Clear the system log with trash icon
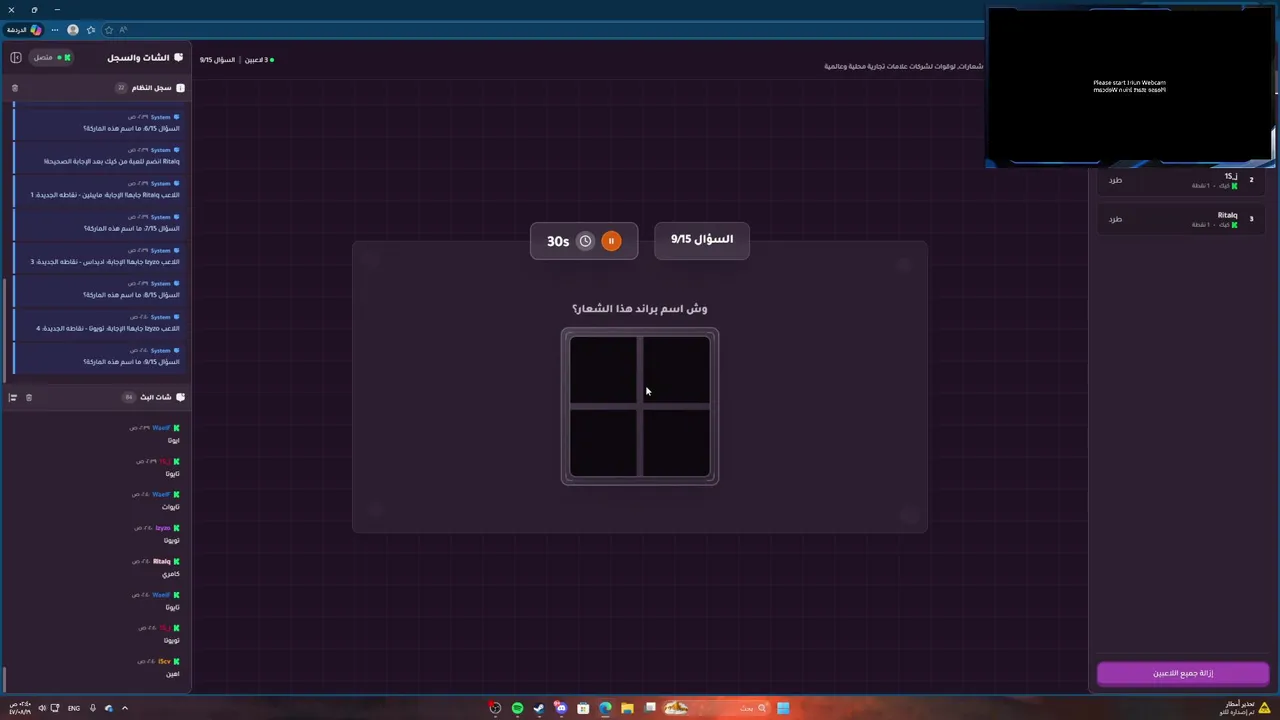This screenshot has height=720, width=1280. click(15, 88)
